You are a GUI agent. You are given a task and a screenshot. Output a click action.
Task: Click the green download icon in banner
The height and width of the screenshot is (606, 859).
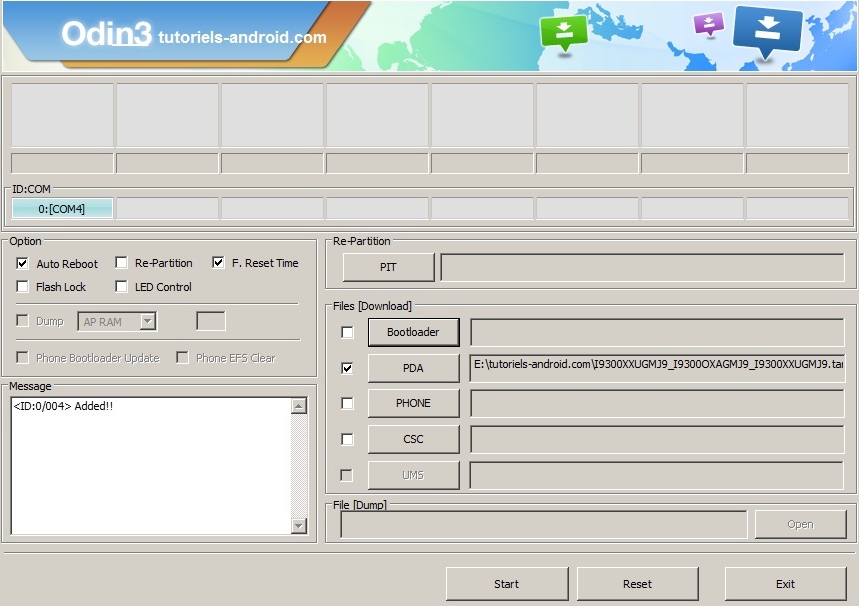[564, 32]
